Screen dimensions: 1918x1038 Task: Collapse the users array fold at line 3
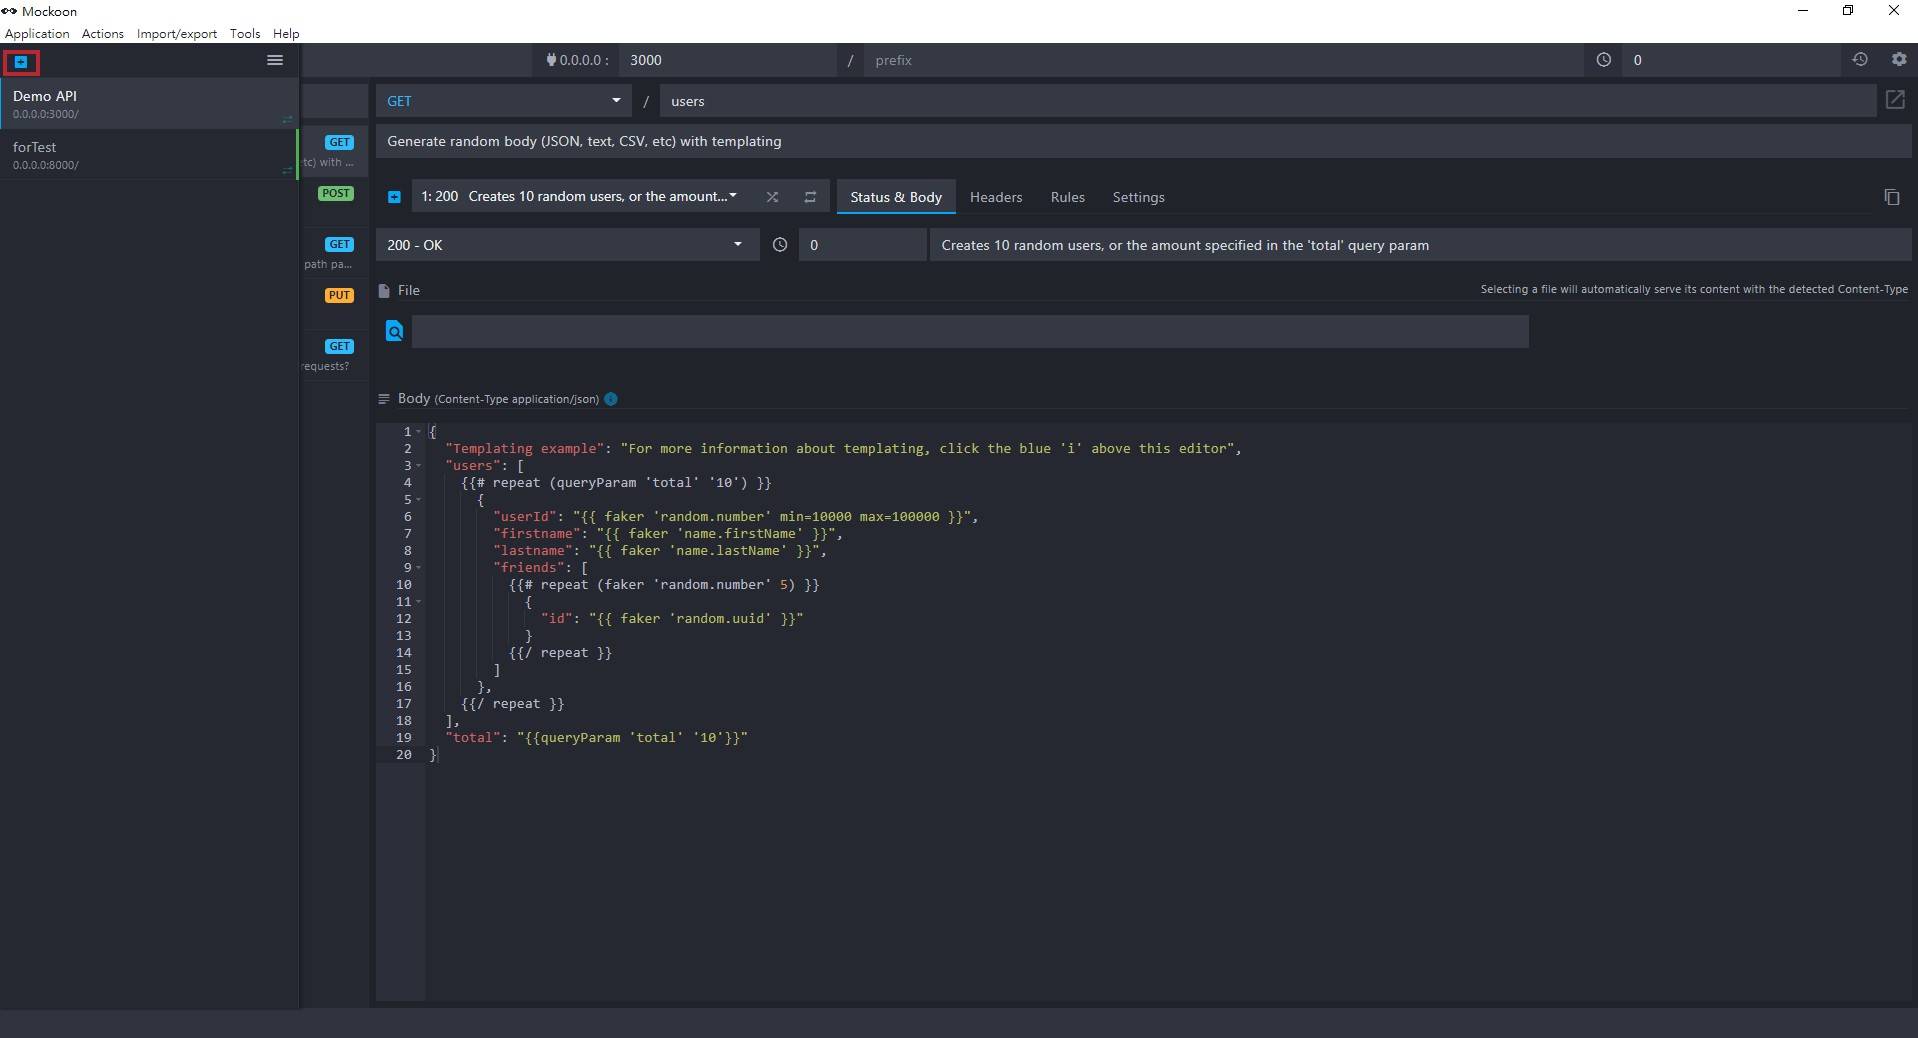click(x=419, y=466)
